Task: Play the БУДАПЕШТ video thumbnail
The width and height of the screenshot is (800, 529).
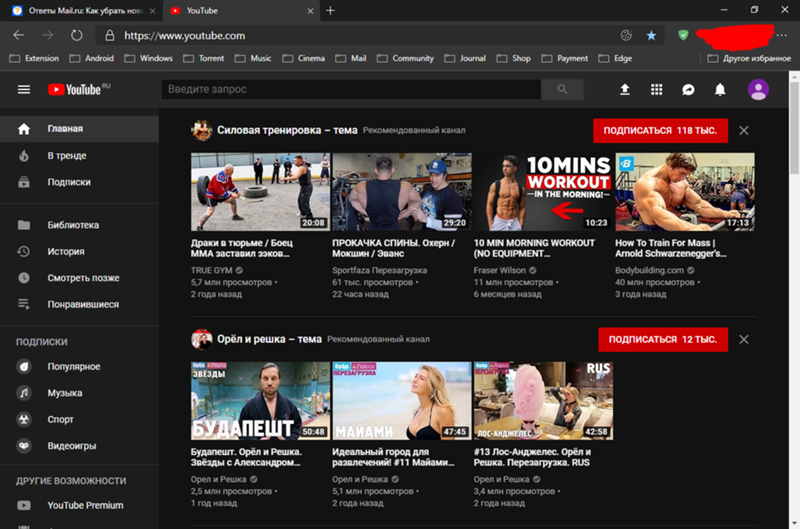Action: click(260, 400)
